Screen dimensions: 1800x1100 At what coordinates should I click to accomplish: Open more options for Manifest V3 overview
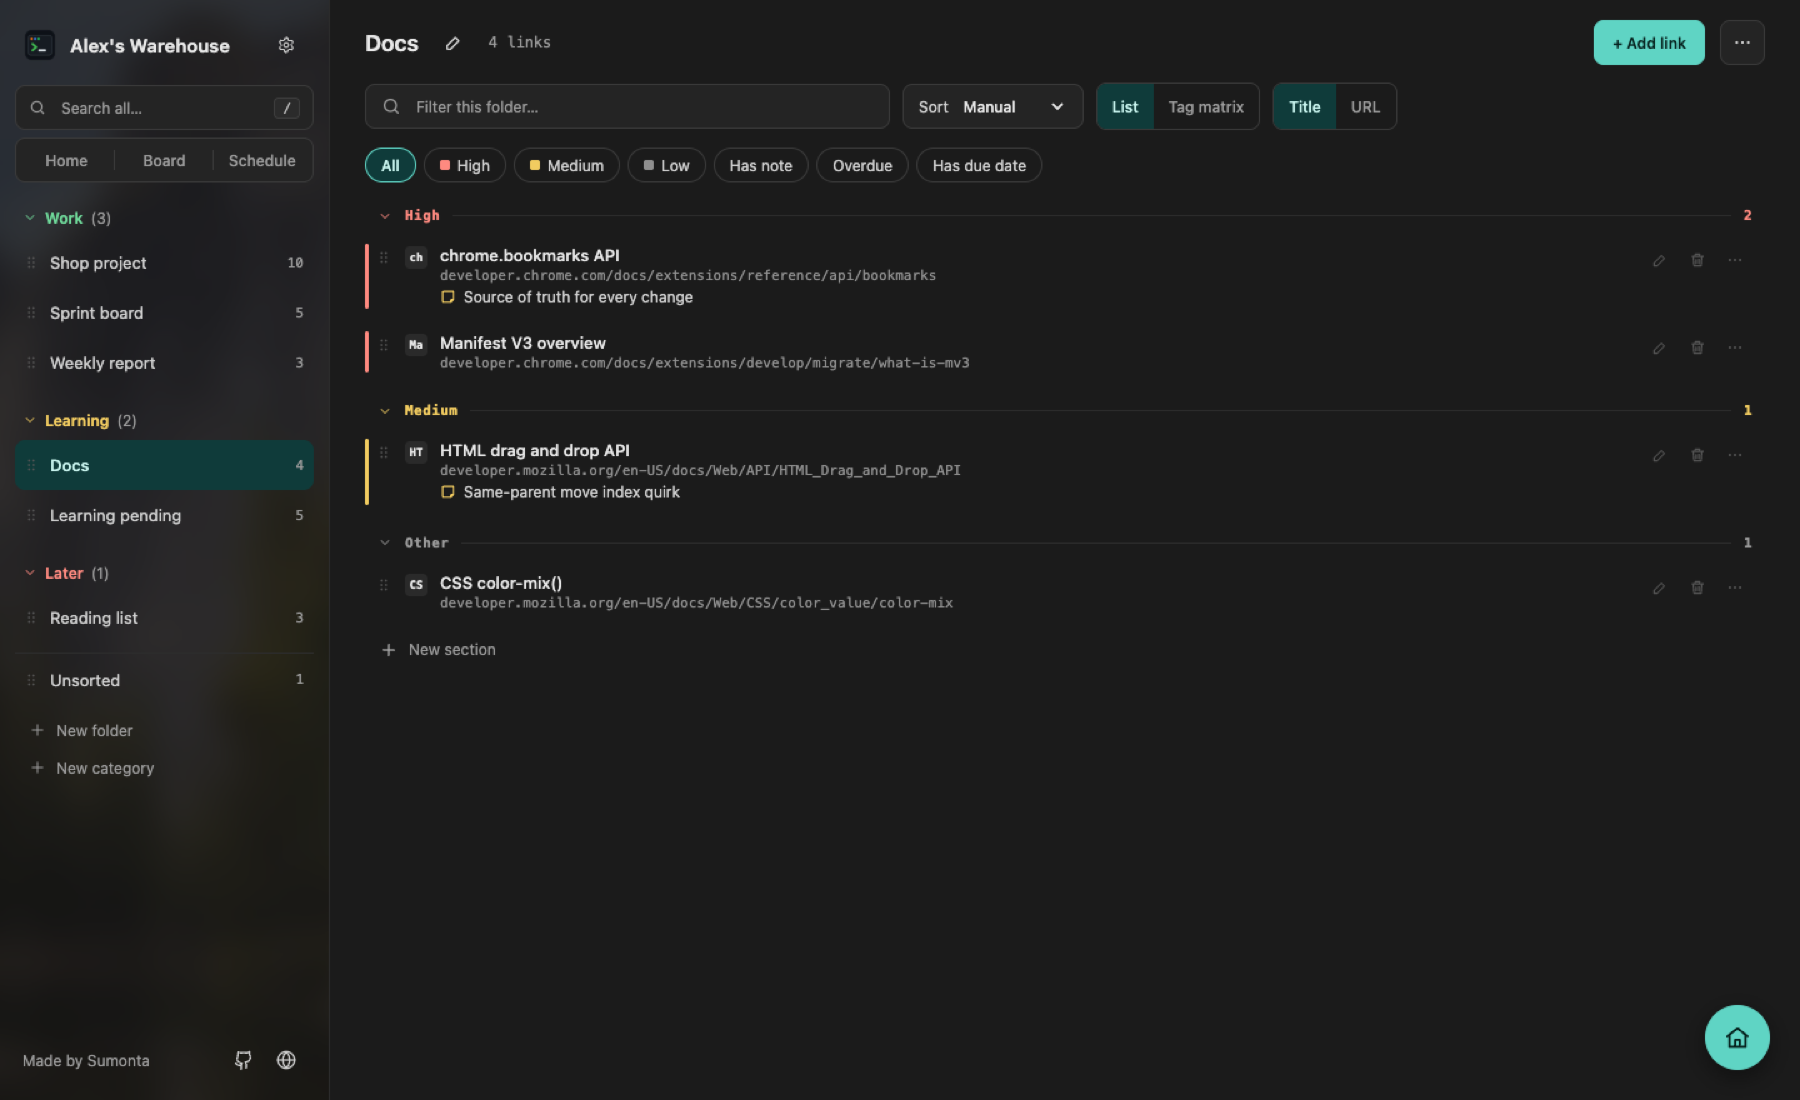coord(1734,348)
